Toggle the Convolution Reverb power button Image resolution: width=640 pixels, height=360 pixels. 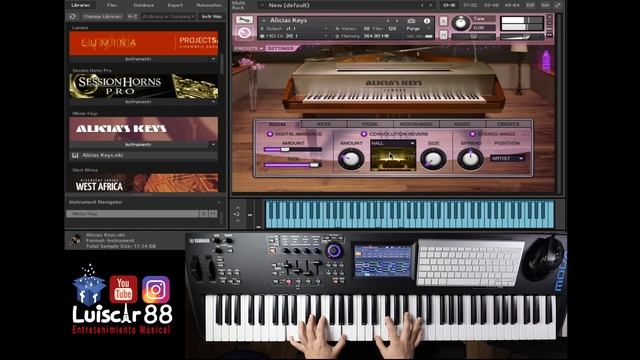tap(364, 134)
